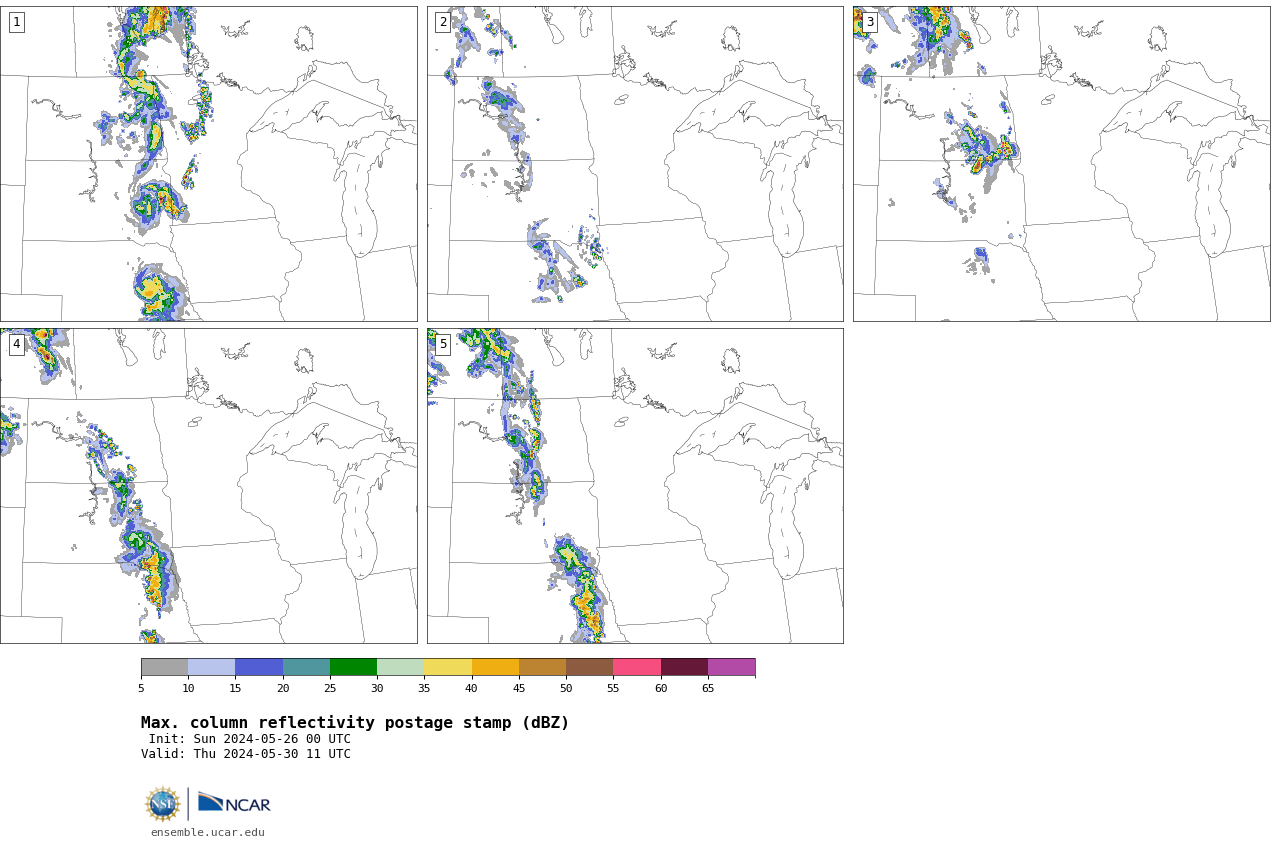Click the member number 2 label box
The height and width of the screenshot is (844, 1280).
pos(443,22)
